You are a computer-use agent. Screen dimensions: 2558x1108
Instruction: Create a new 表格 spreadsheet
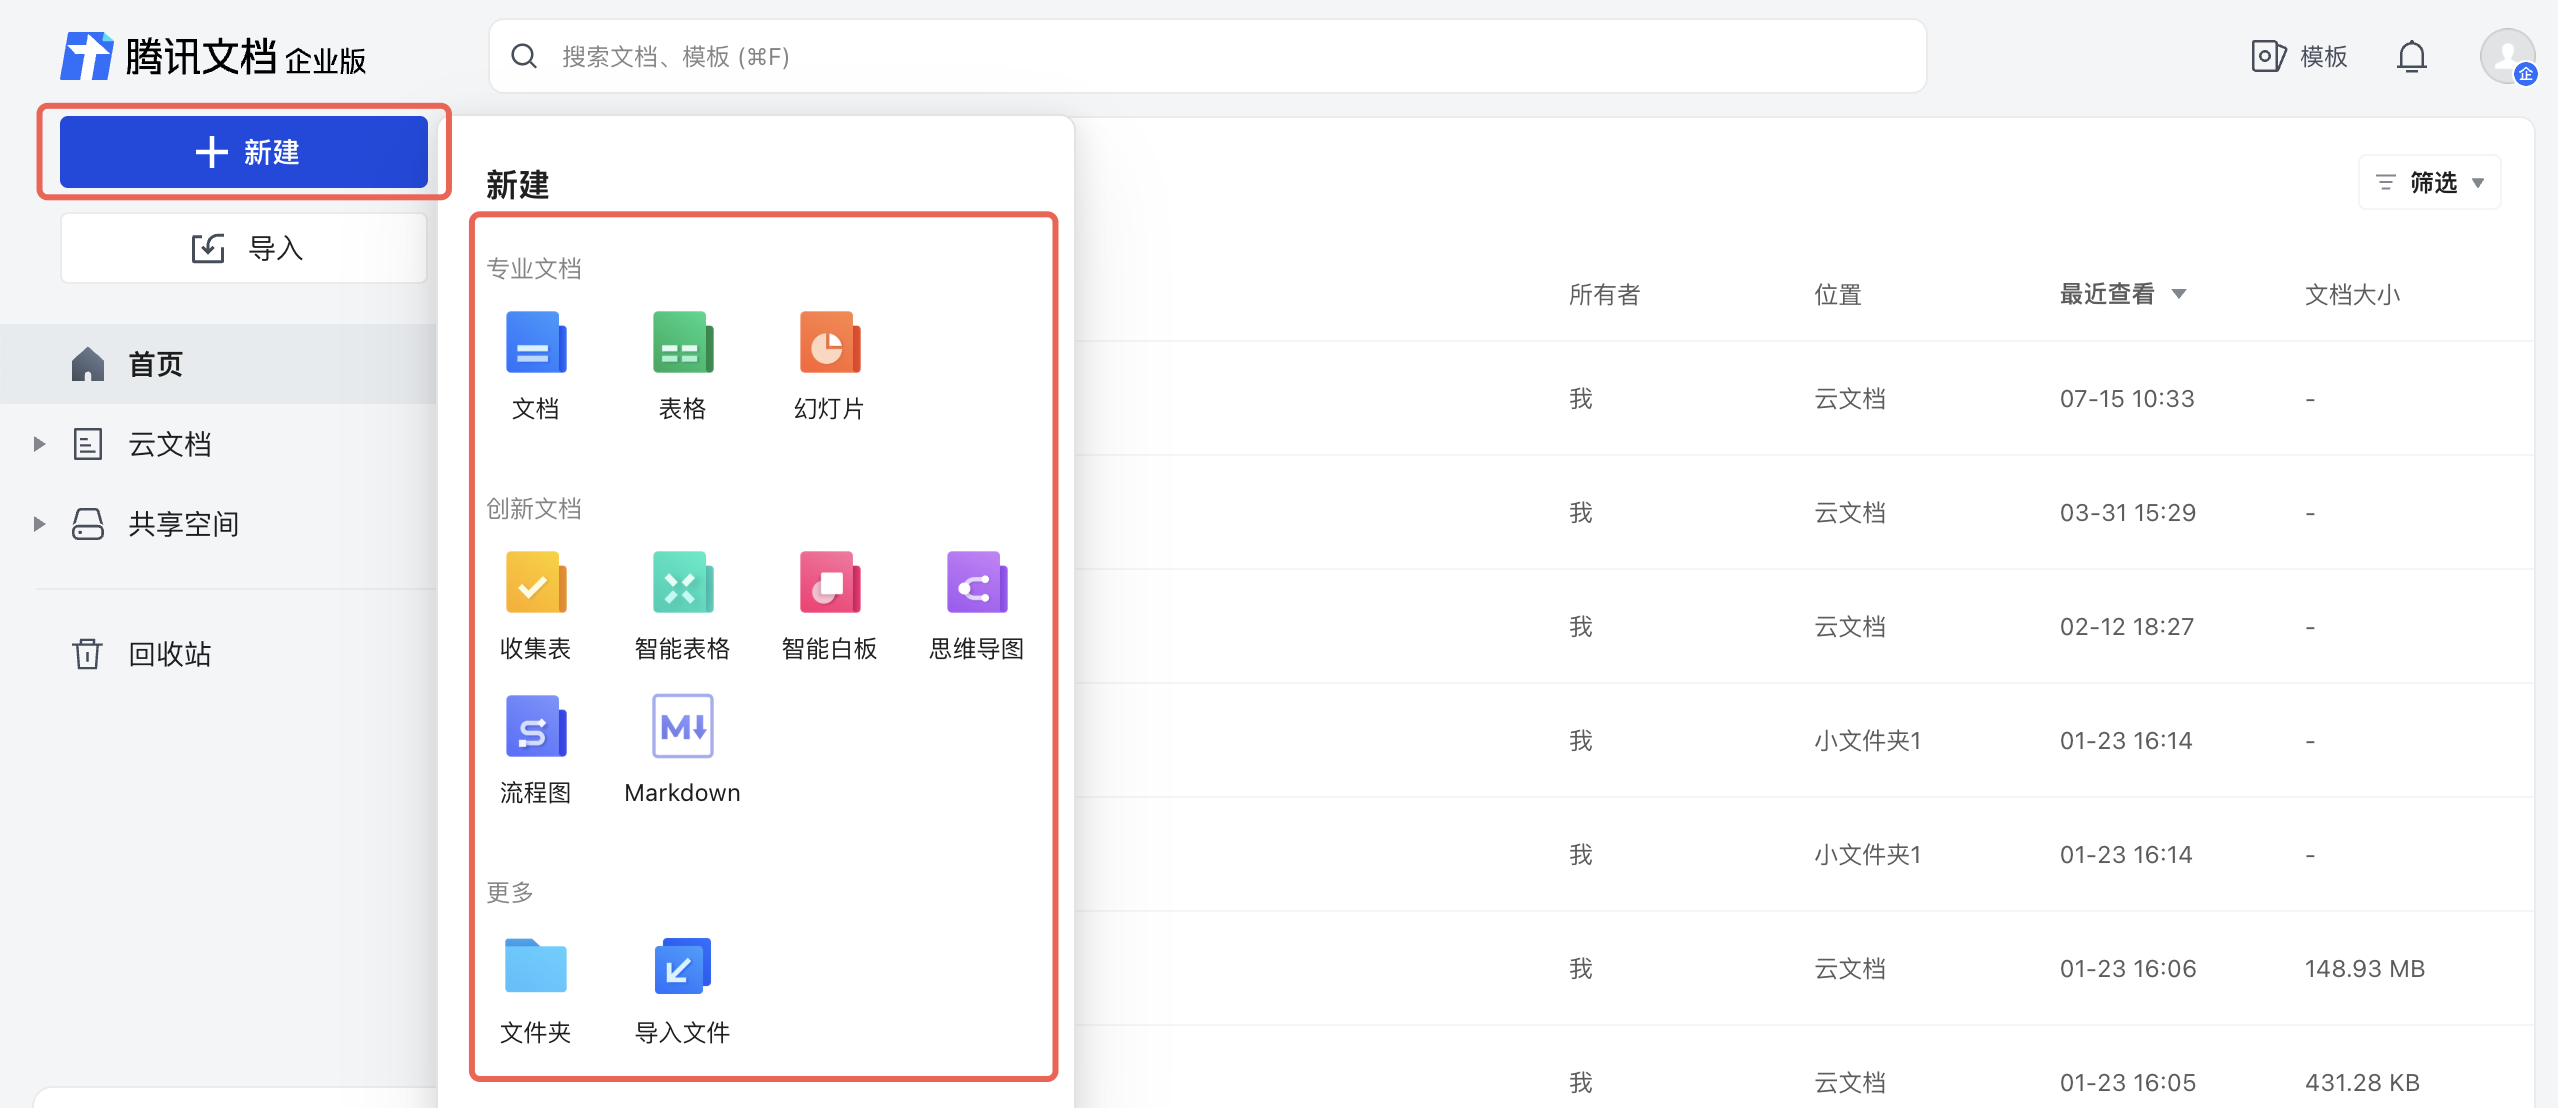click(x=682, y=343)
